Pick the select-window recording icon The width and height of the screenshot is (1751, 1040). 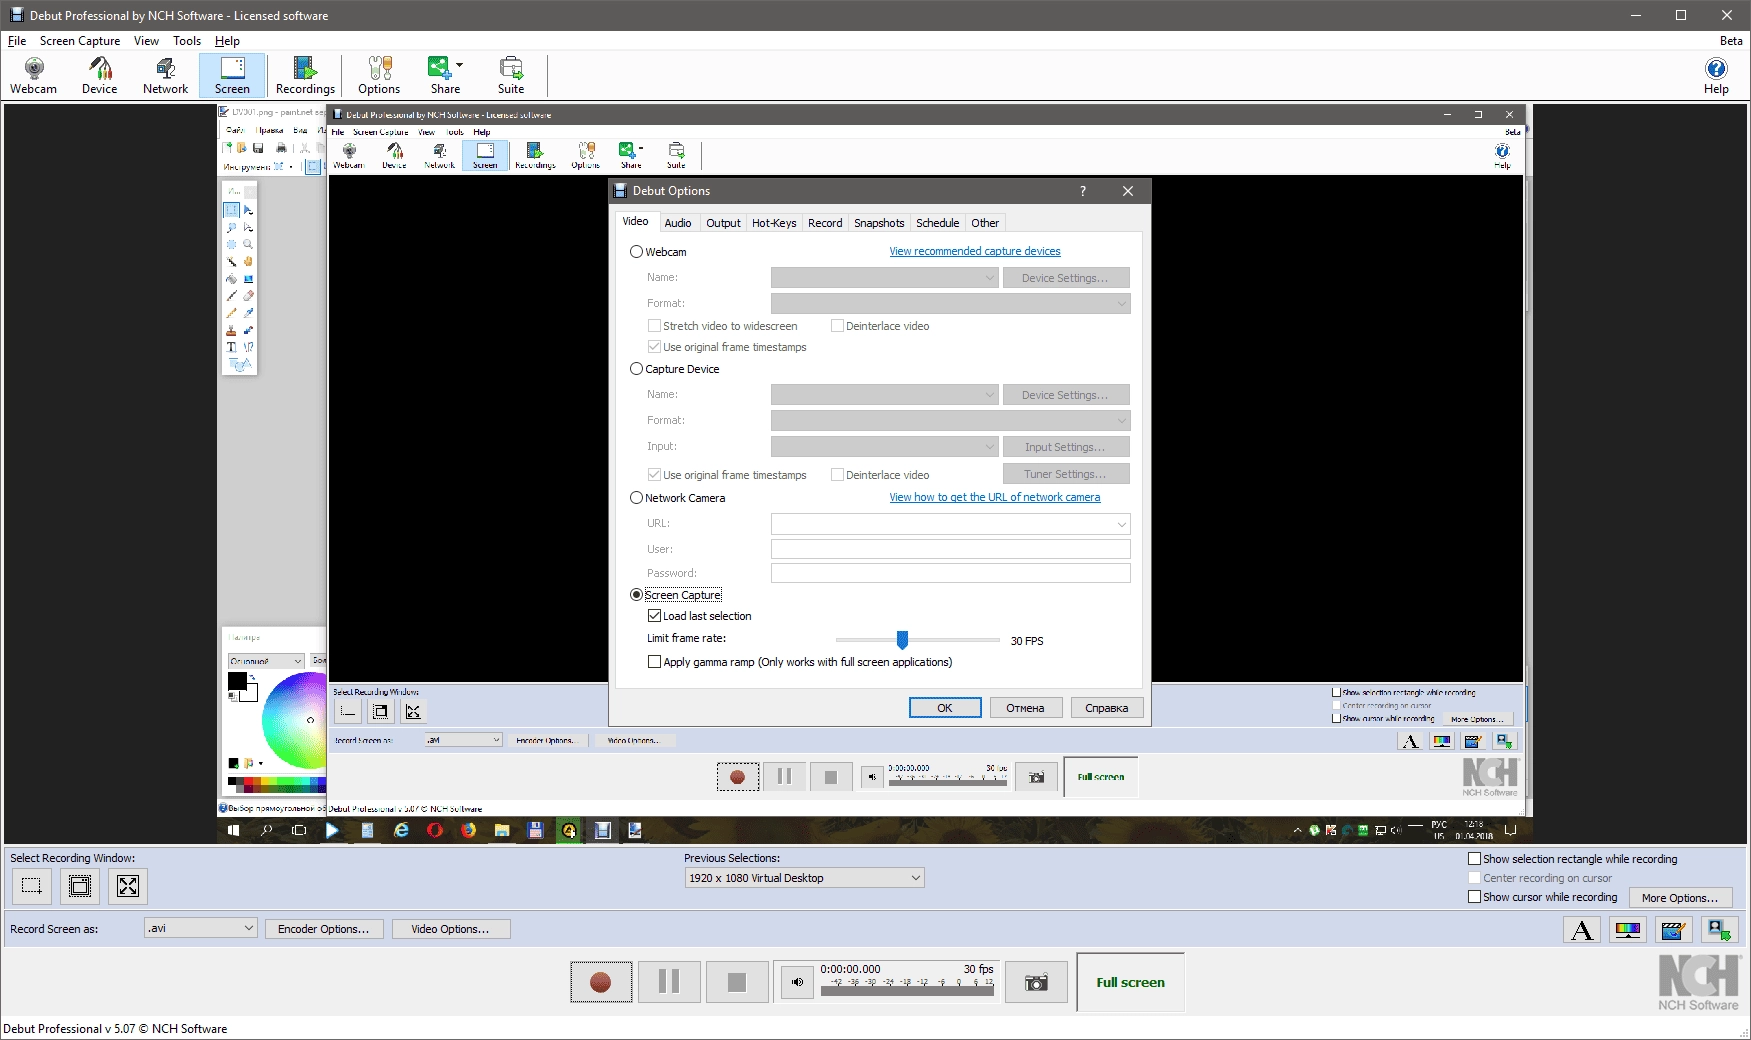point(80,886)
